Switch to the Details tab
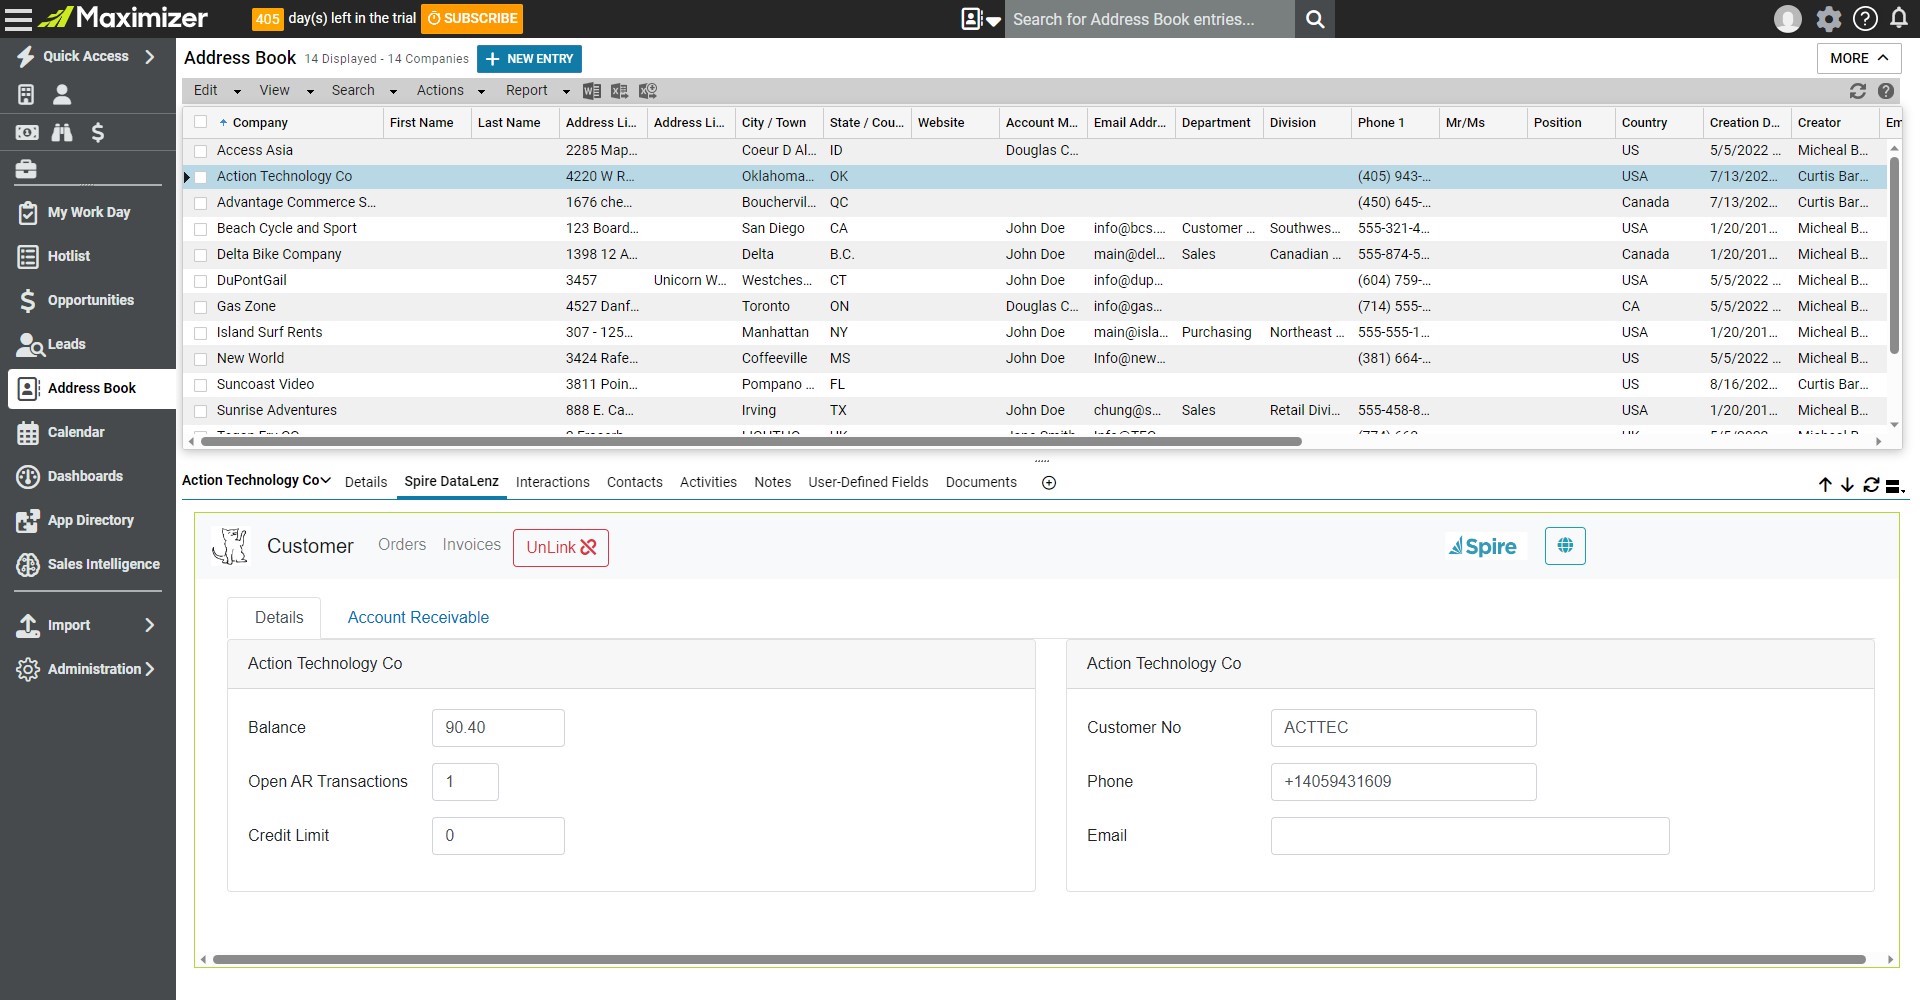 [366, 482]
